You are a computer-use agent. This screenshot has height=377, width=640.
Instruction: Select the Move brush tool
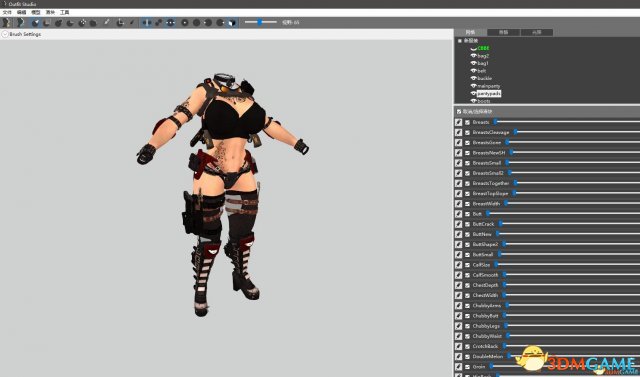(x=82, y=22)
